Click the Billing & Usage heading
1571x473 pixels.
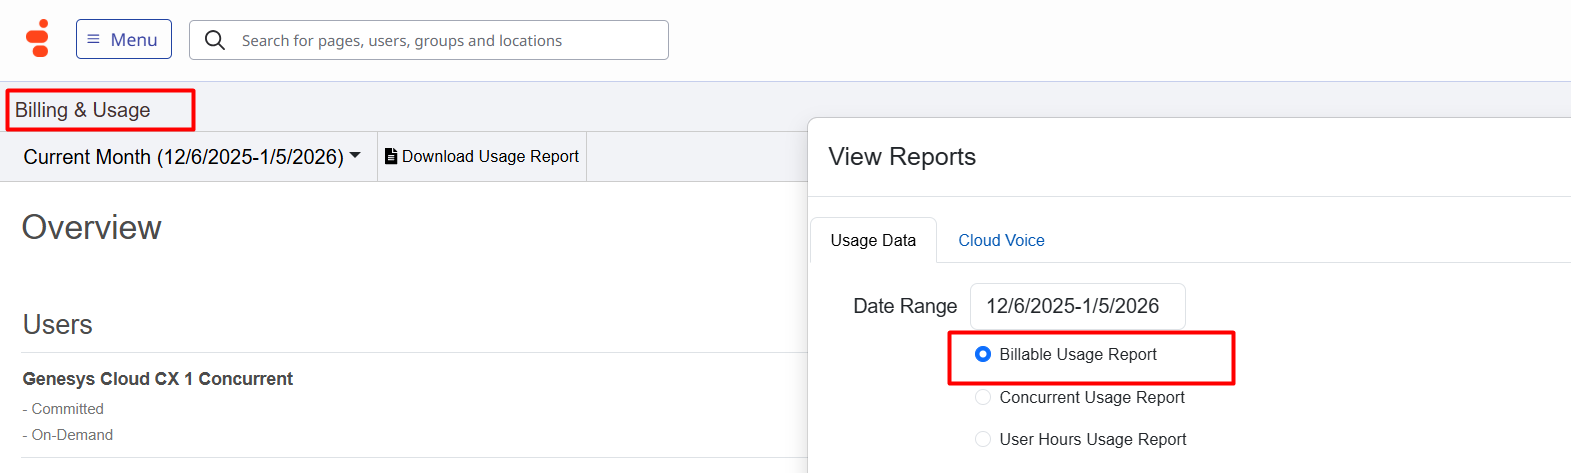pyautogui.click(x=83, y=110)
